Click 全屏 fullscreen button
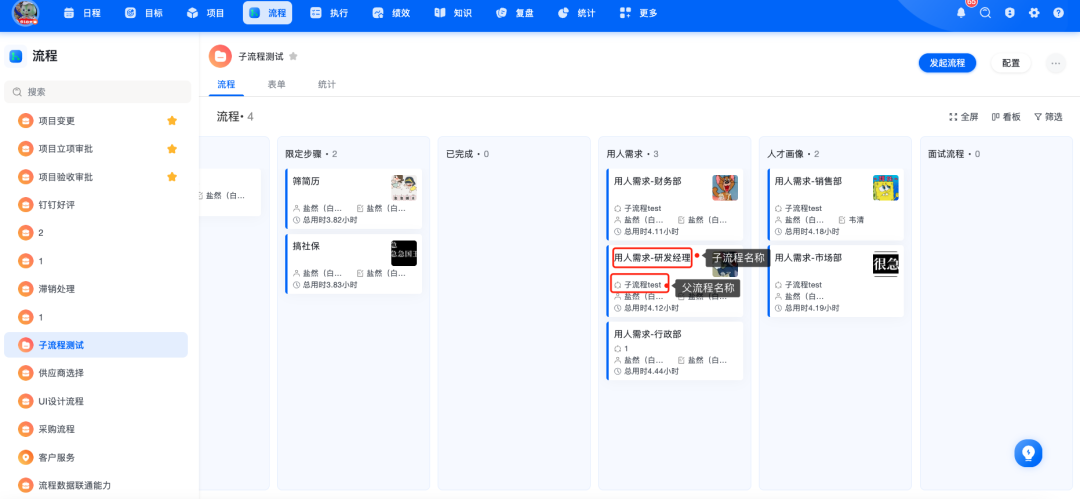This screenshot has height=499, width=1080. (x=963, y=117)
